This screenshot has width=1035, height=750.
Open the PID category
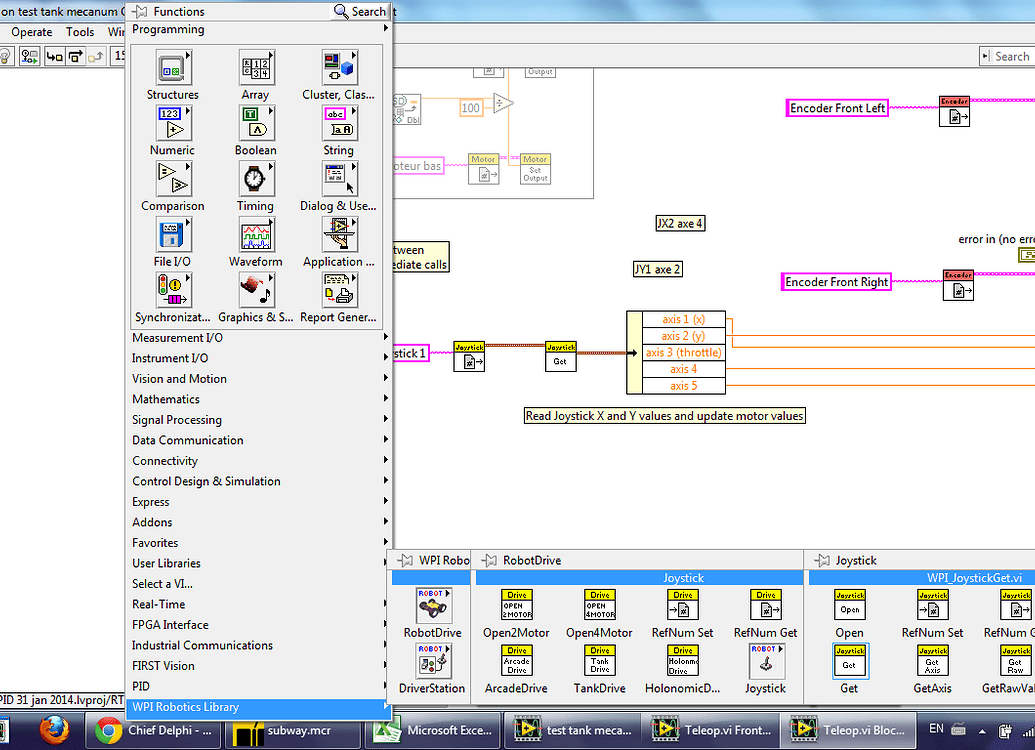tap(259, 686)
